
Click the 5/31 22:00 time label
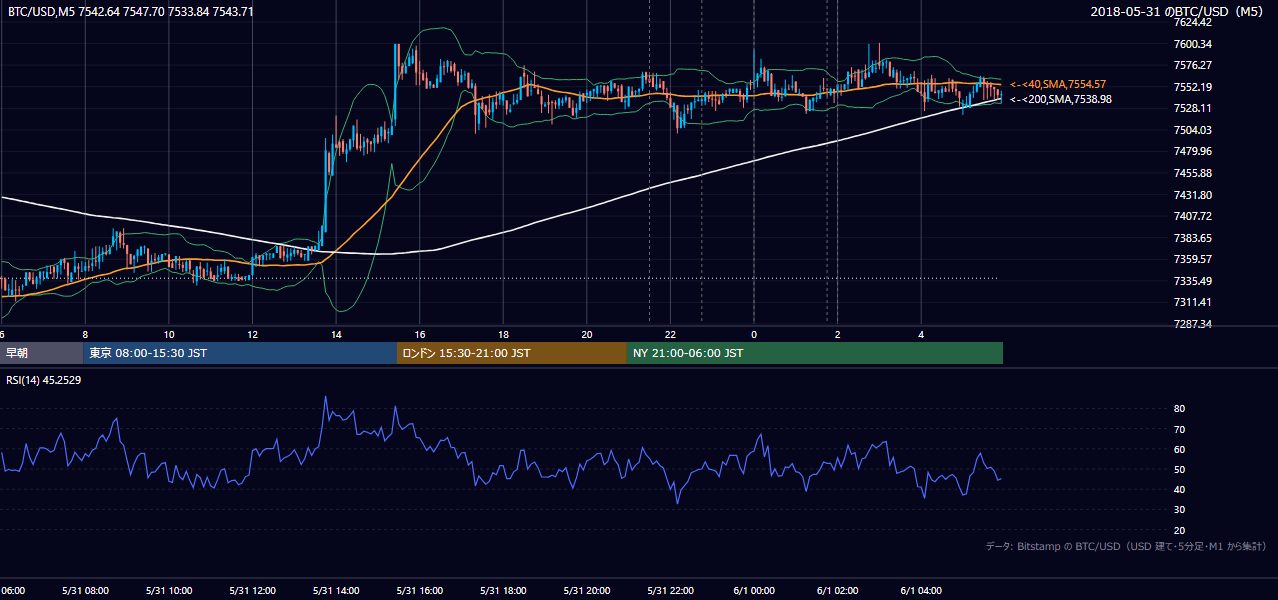671,591
